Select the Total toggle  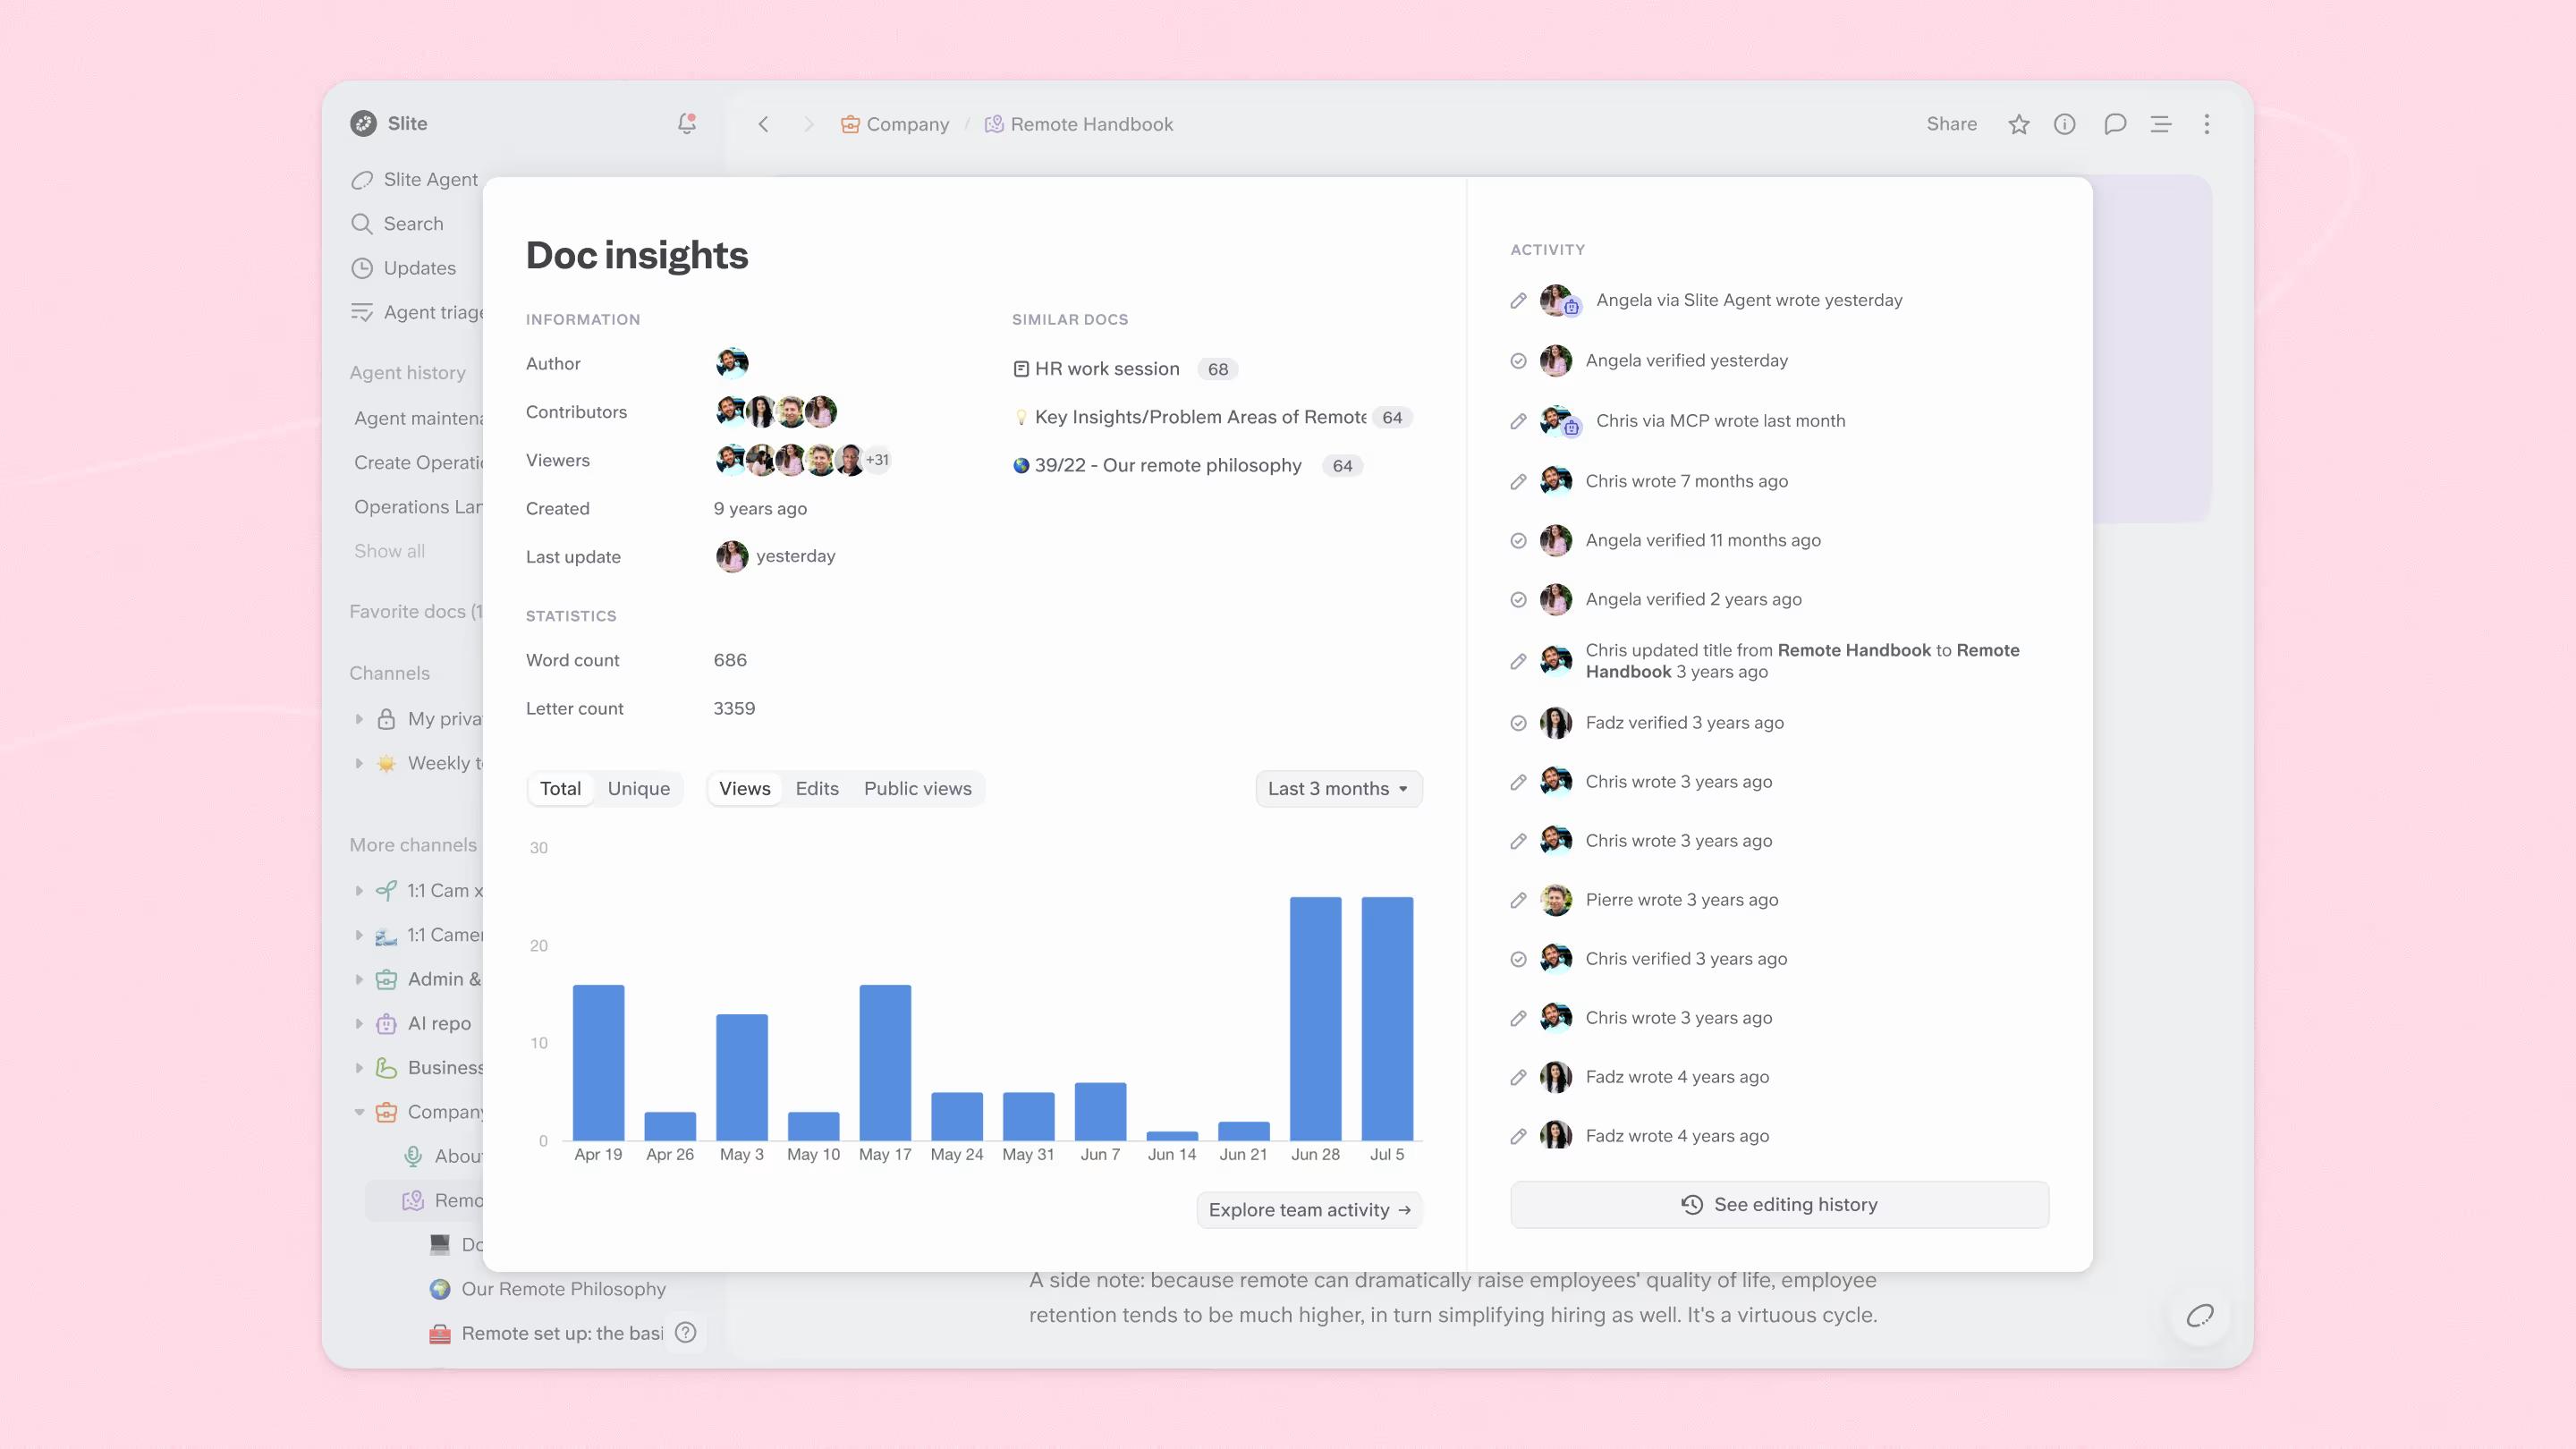pyautogui.click(x=560, y=788)
